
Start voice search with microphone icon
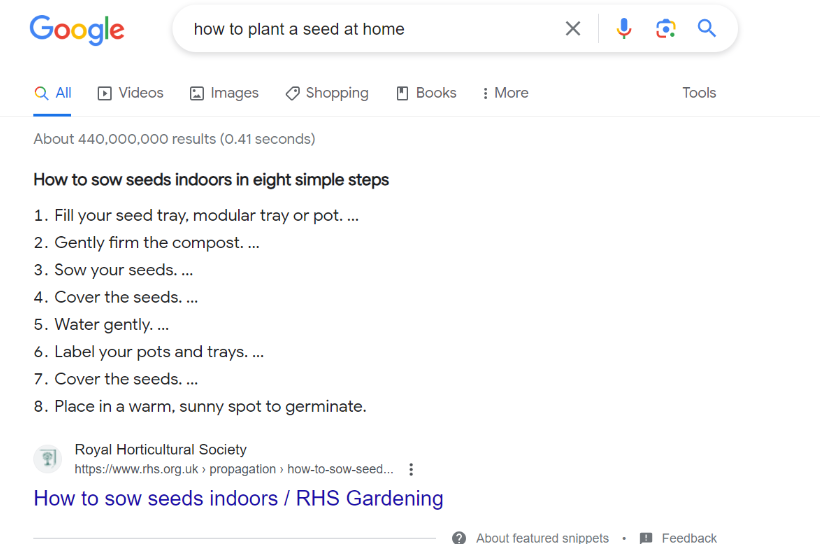coord(624,29)
